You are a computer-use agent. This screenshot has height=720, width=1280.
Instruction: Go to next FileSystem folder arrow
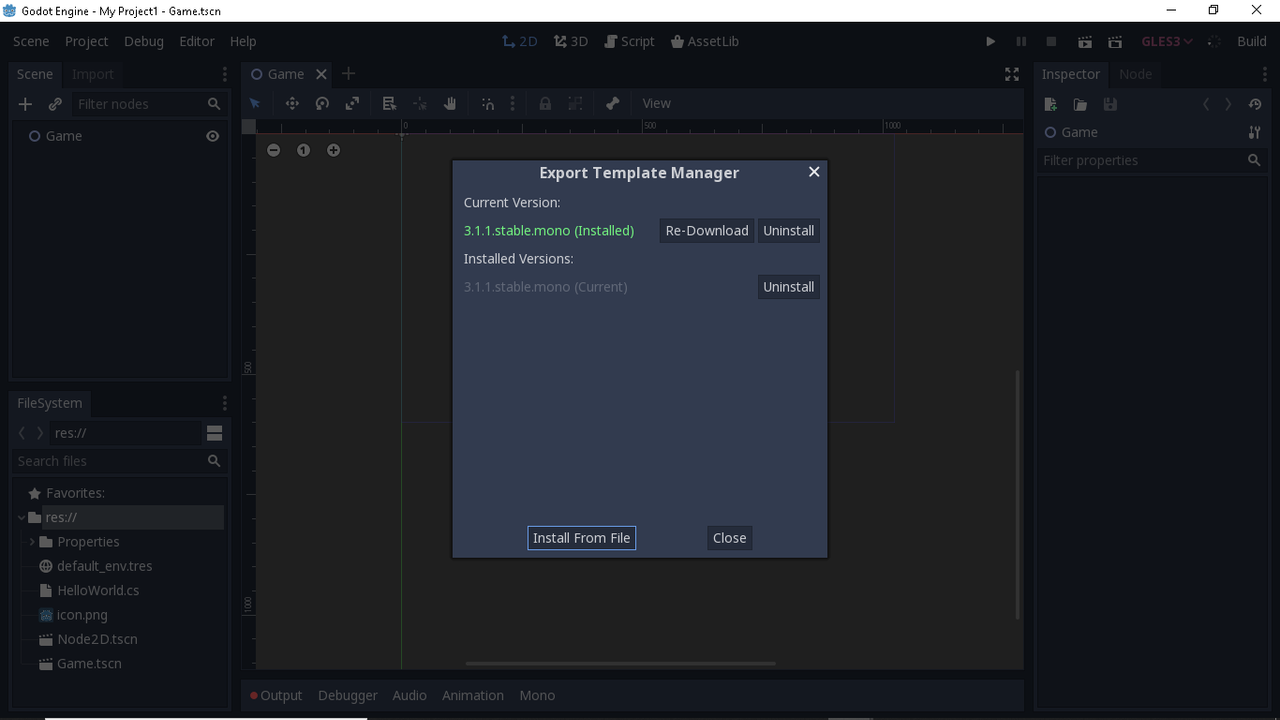[x=40, y=433]
